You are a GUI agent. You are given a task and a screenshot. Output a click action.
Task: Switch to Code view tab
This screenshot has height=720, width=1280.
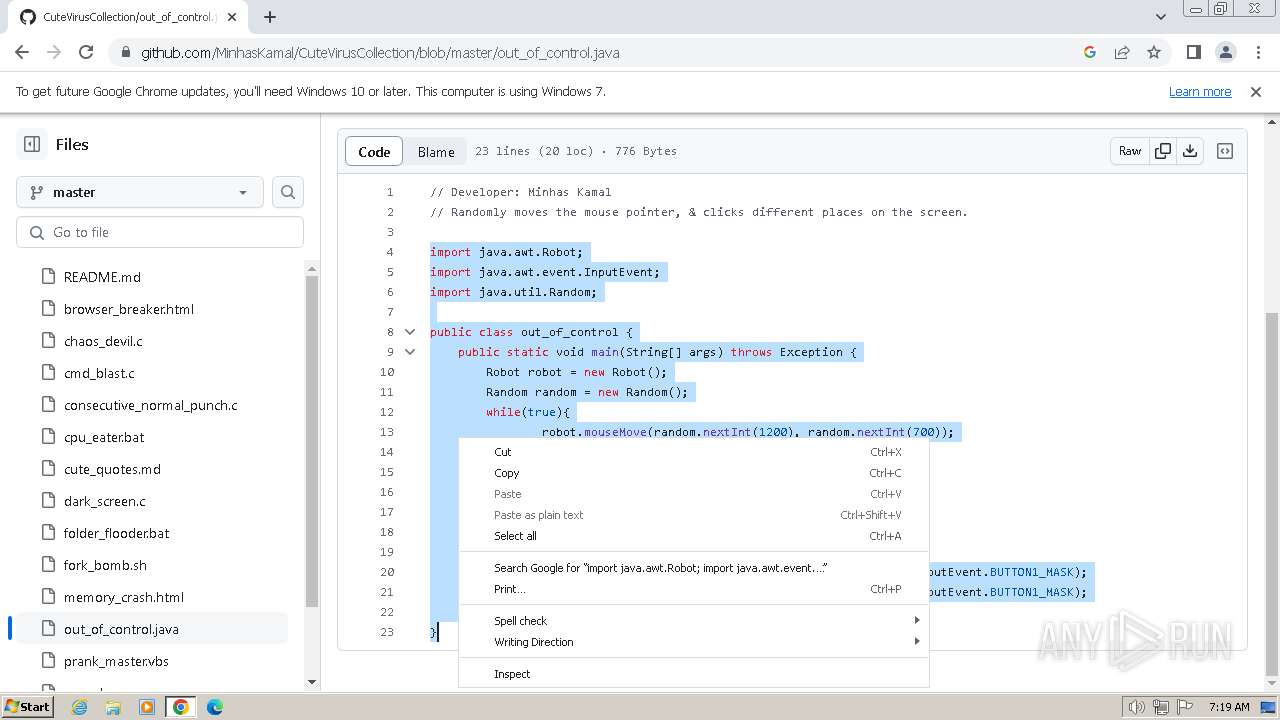[374, 151]
